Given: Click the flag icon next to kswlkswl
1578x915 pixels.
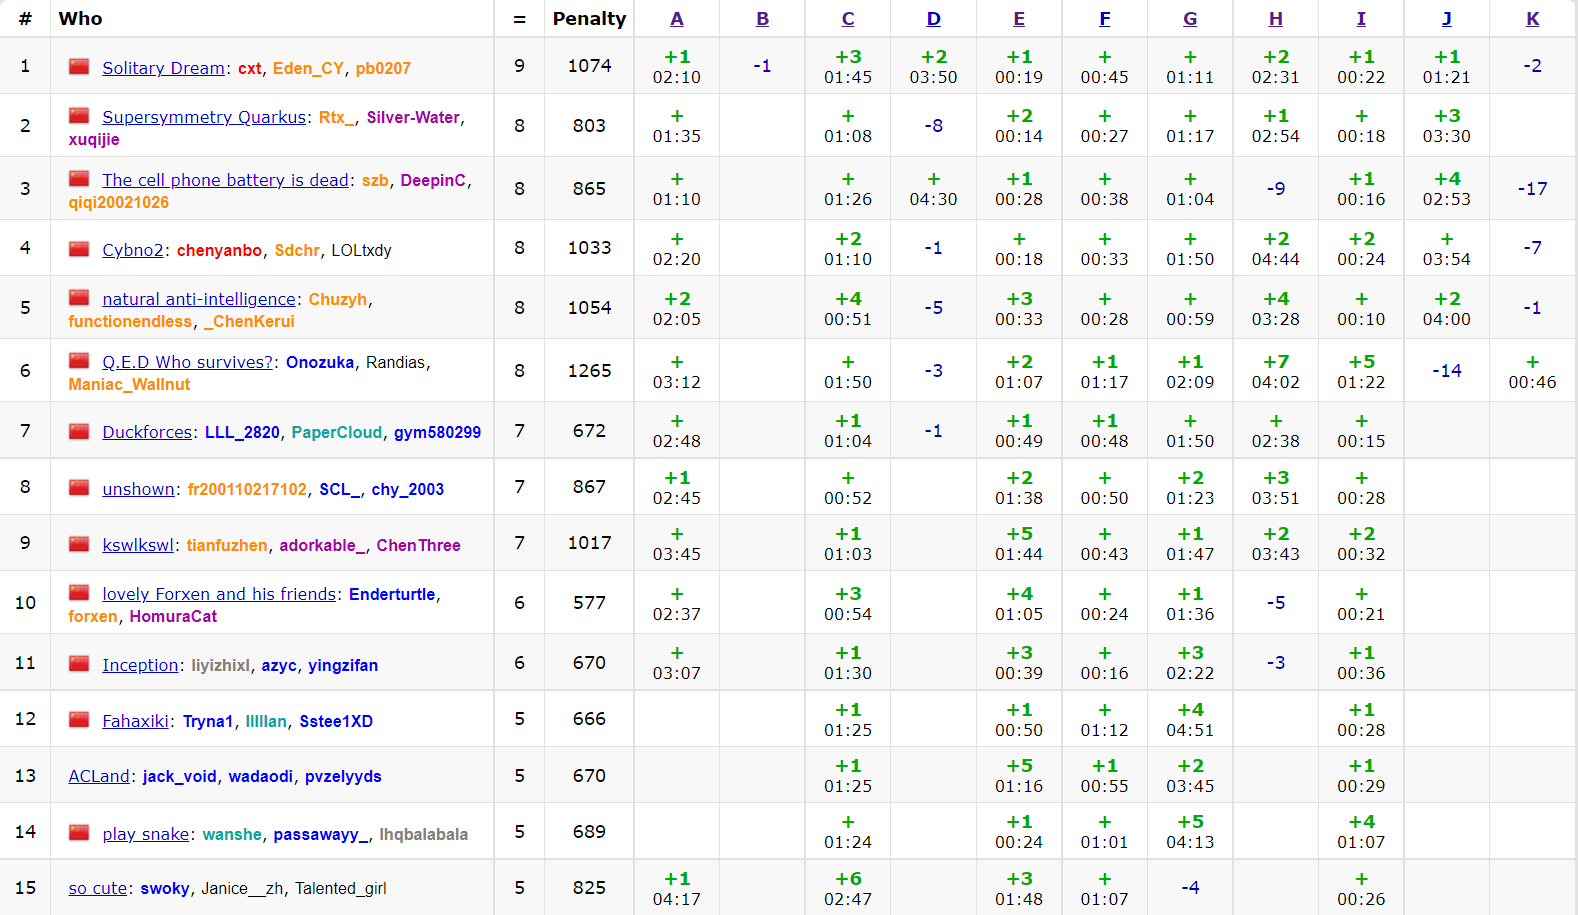Looking at the screenshot, I should tap(79, 544).
